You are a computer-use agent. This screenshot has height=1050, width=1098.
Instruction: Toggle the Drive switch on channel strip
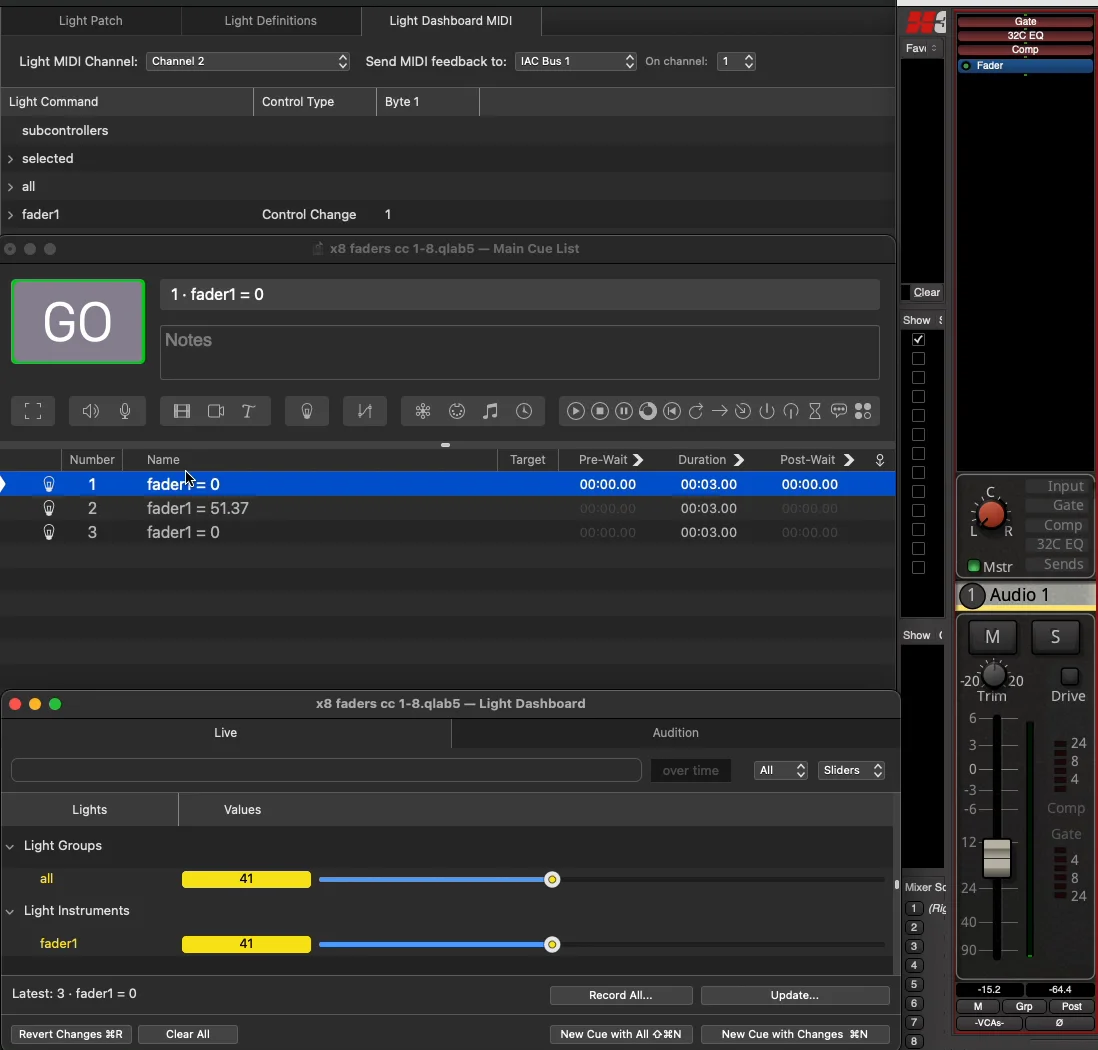pos(1069,676)
